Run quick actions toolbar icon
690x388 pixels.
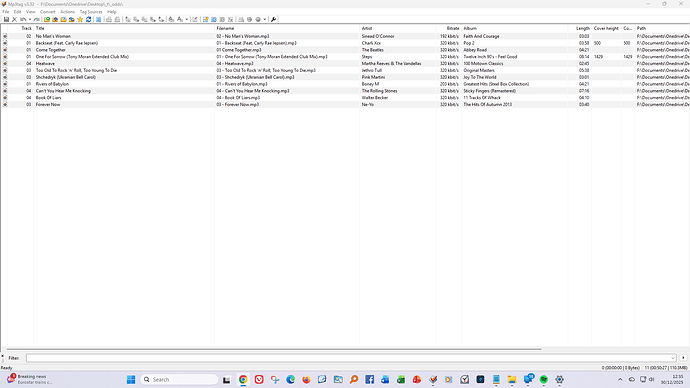coord(180,19)
